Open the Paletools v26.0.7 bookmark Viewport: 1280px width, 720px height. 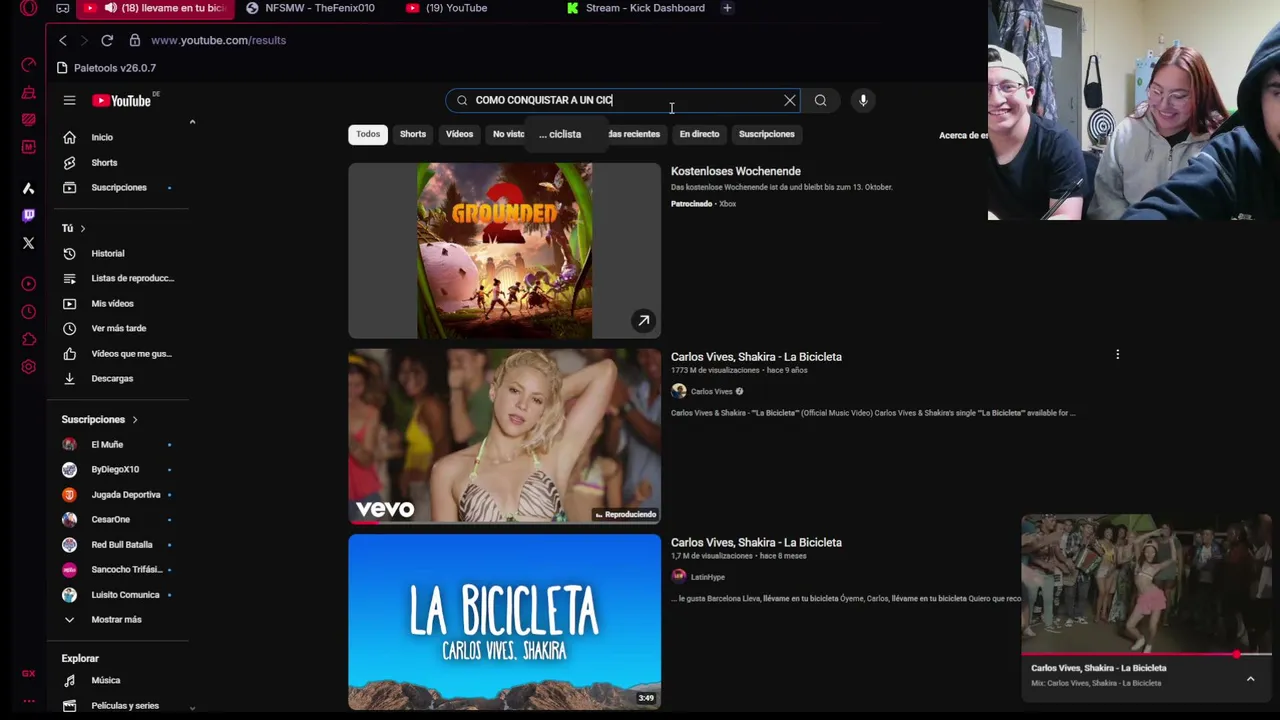106,68
